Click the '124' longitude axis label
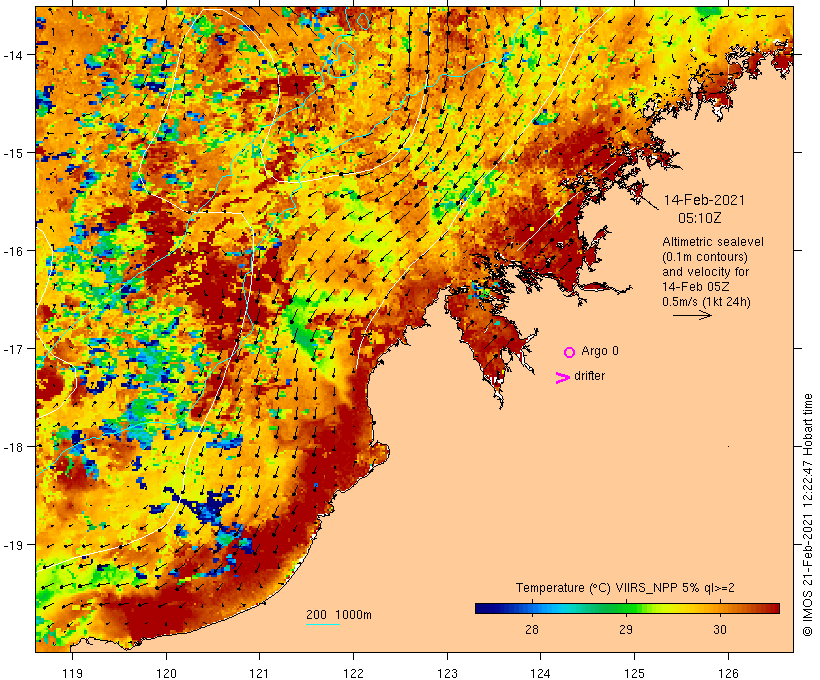 tap(541, 673)
